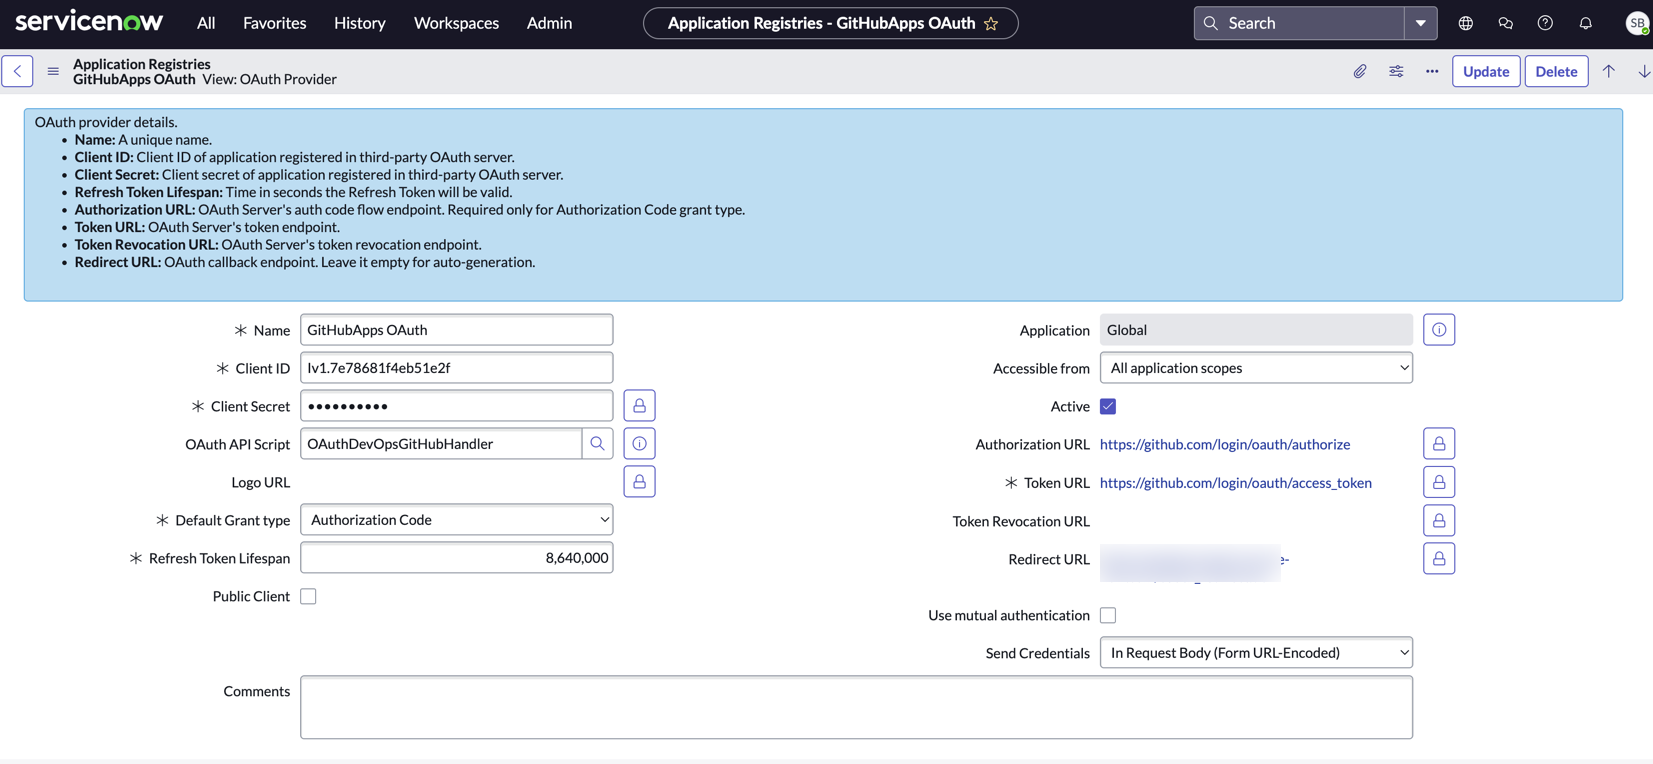Image resolution: width=1653 pixels, height=764 pixels.
Task: Open notifications bell icon
Action: tap(1586, 23)
